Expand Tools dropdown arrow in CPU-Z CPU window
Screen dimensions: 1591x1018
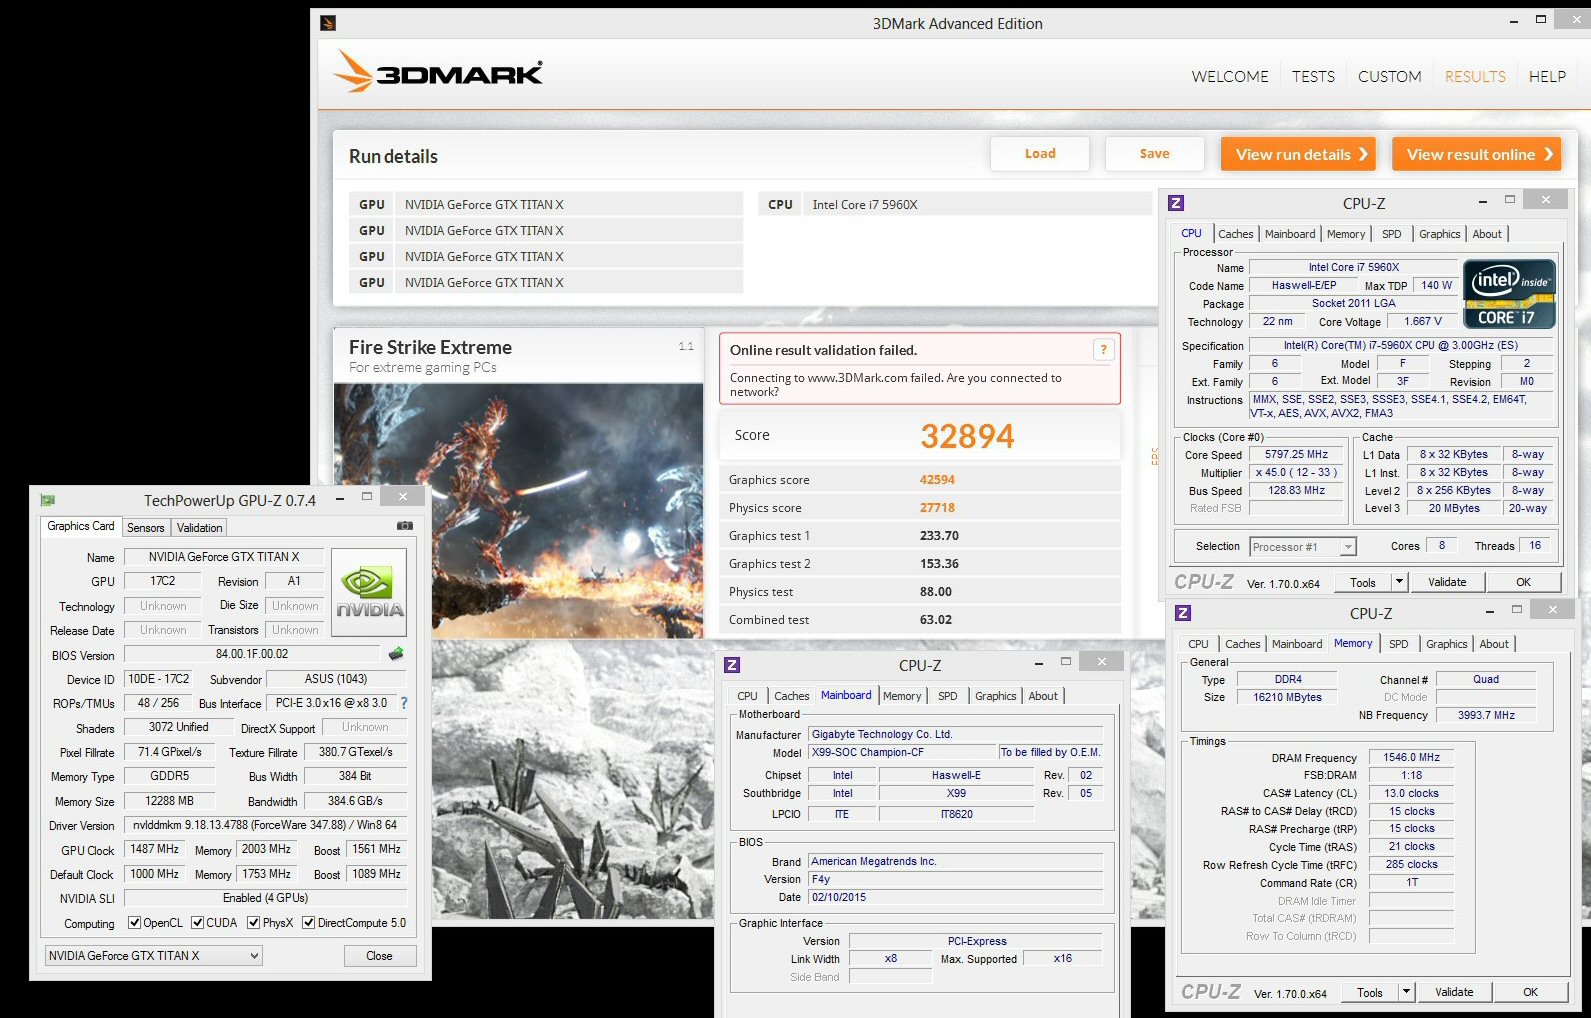point(1399,582)
